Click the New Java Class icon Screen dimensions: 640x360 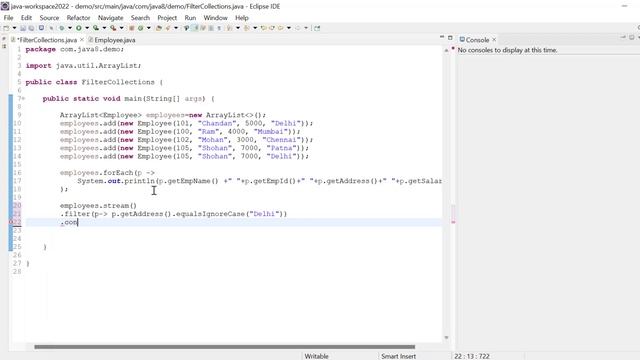pos(140,28)
